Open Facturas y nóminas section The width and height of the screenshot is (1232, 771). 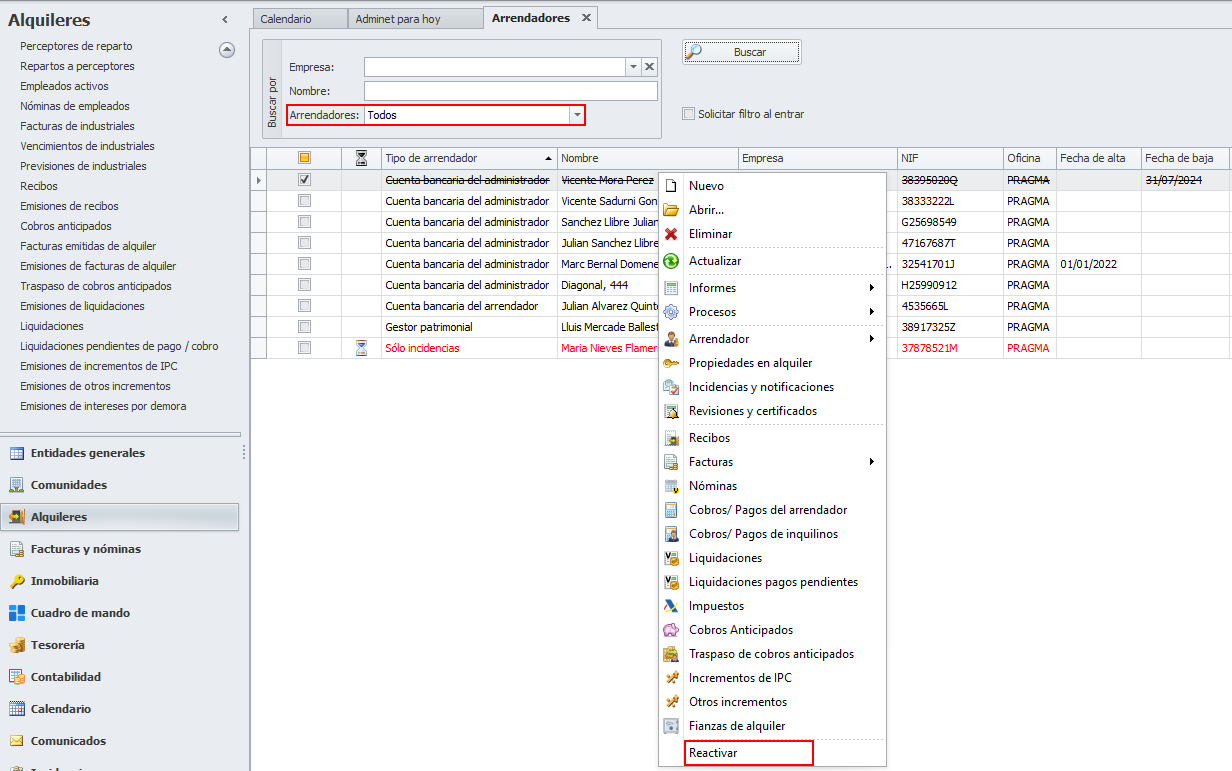click(x=120, y=549)
